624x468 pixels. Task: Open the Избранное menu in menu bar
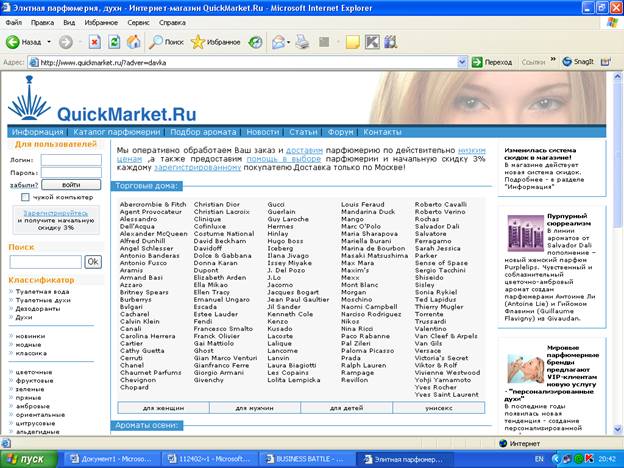pyautogui.click(x=100, y=21)
